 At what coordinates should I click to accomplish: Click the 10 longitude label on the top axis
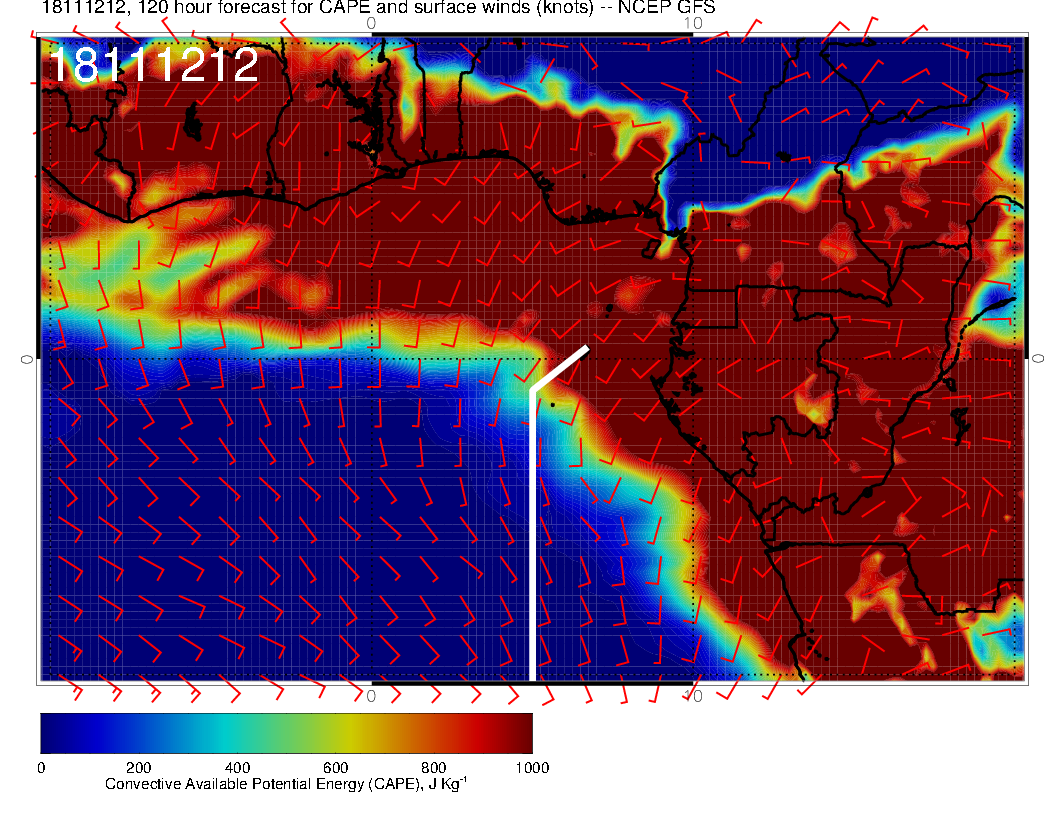695,23
